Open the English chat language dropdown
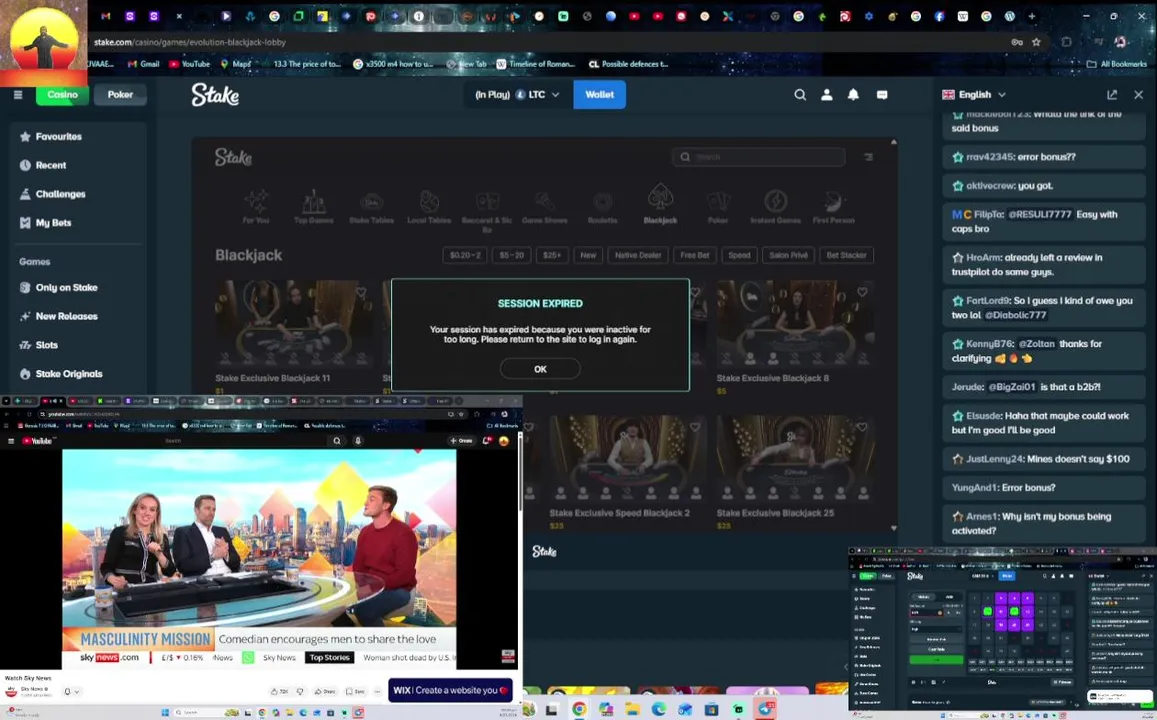The width and height of the screenshot is (1157, 720). pos(974,94)
